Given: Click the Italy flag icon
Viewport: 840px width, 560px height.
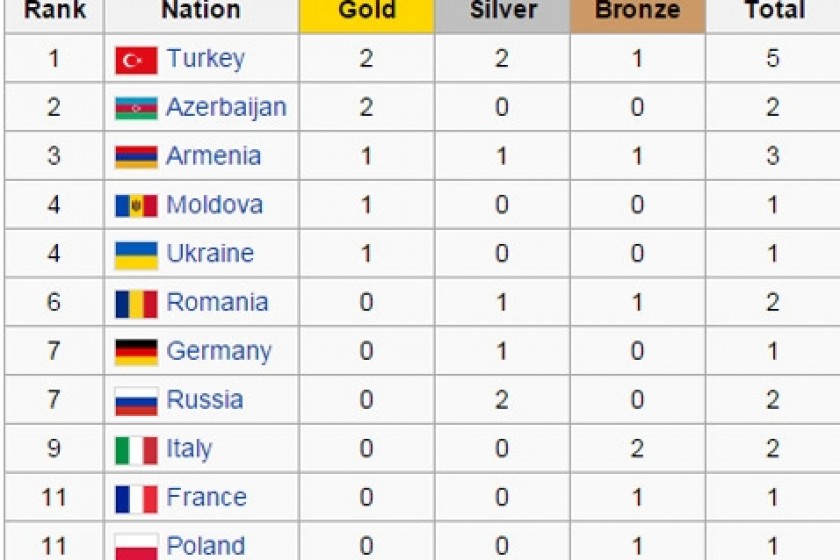Looking at the screenshot, I should coord(136,450).
